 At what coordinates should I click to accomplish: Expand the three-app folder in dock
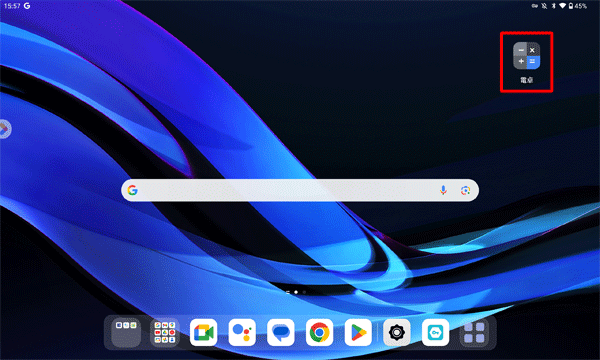pos(126,332)
